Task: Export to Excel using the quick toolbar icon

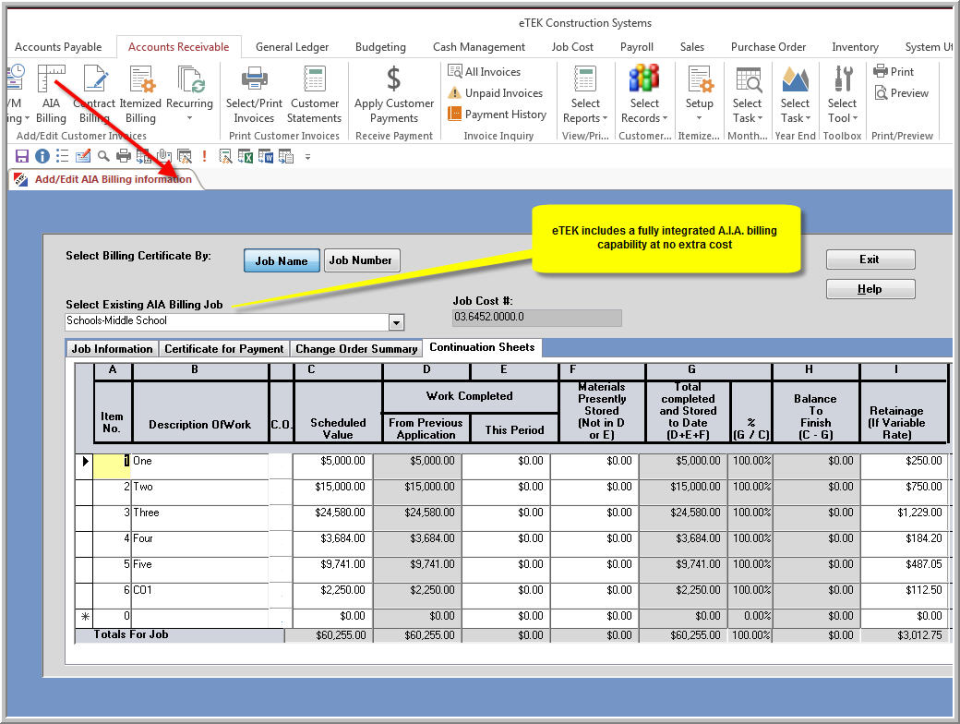Action: pyautogui.click(x=246, y=157)
